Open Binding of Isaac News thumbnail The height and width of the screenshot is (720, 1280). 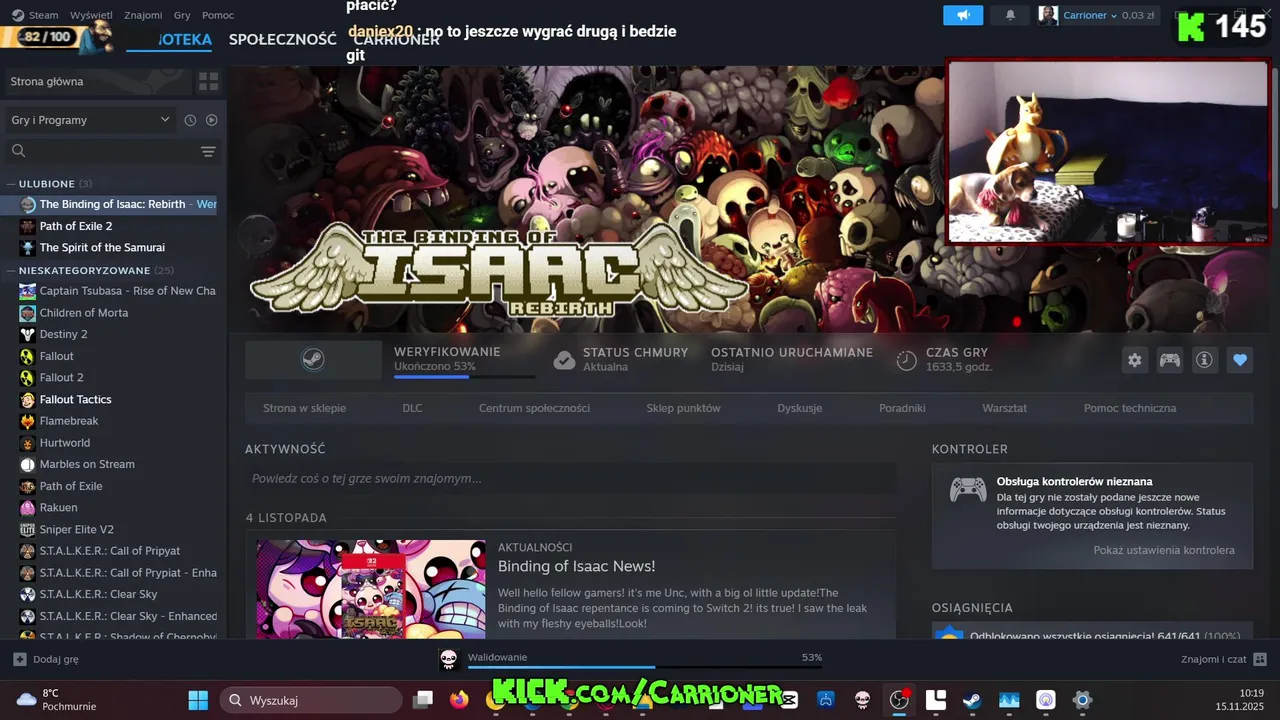coord(371,589)
